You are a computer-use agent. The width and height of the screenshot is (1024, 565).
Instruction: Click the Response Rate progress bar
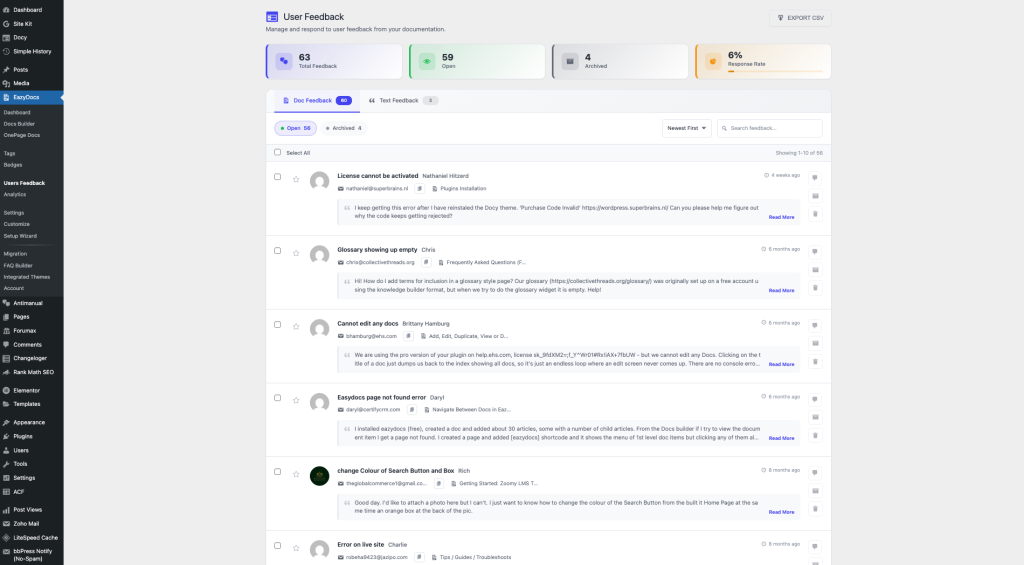(775, 71)
